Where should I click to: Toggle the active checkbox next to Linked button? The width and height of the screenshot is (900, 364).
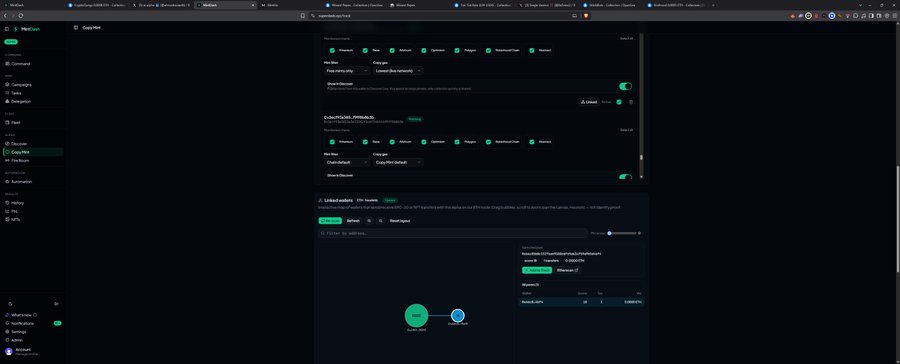point(619,102)
